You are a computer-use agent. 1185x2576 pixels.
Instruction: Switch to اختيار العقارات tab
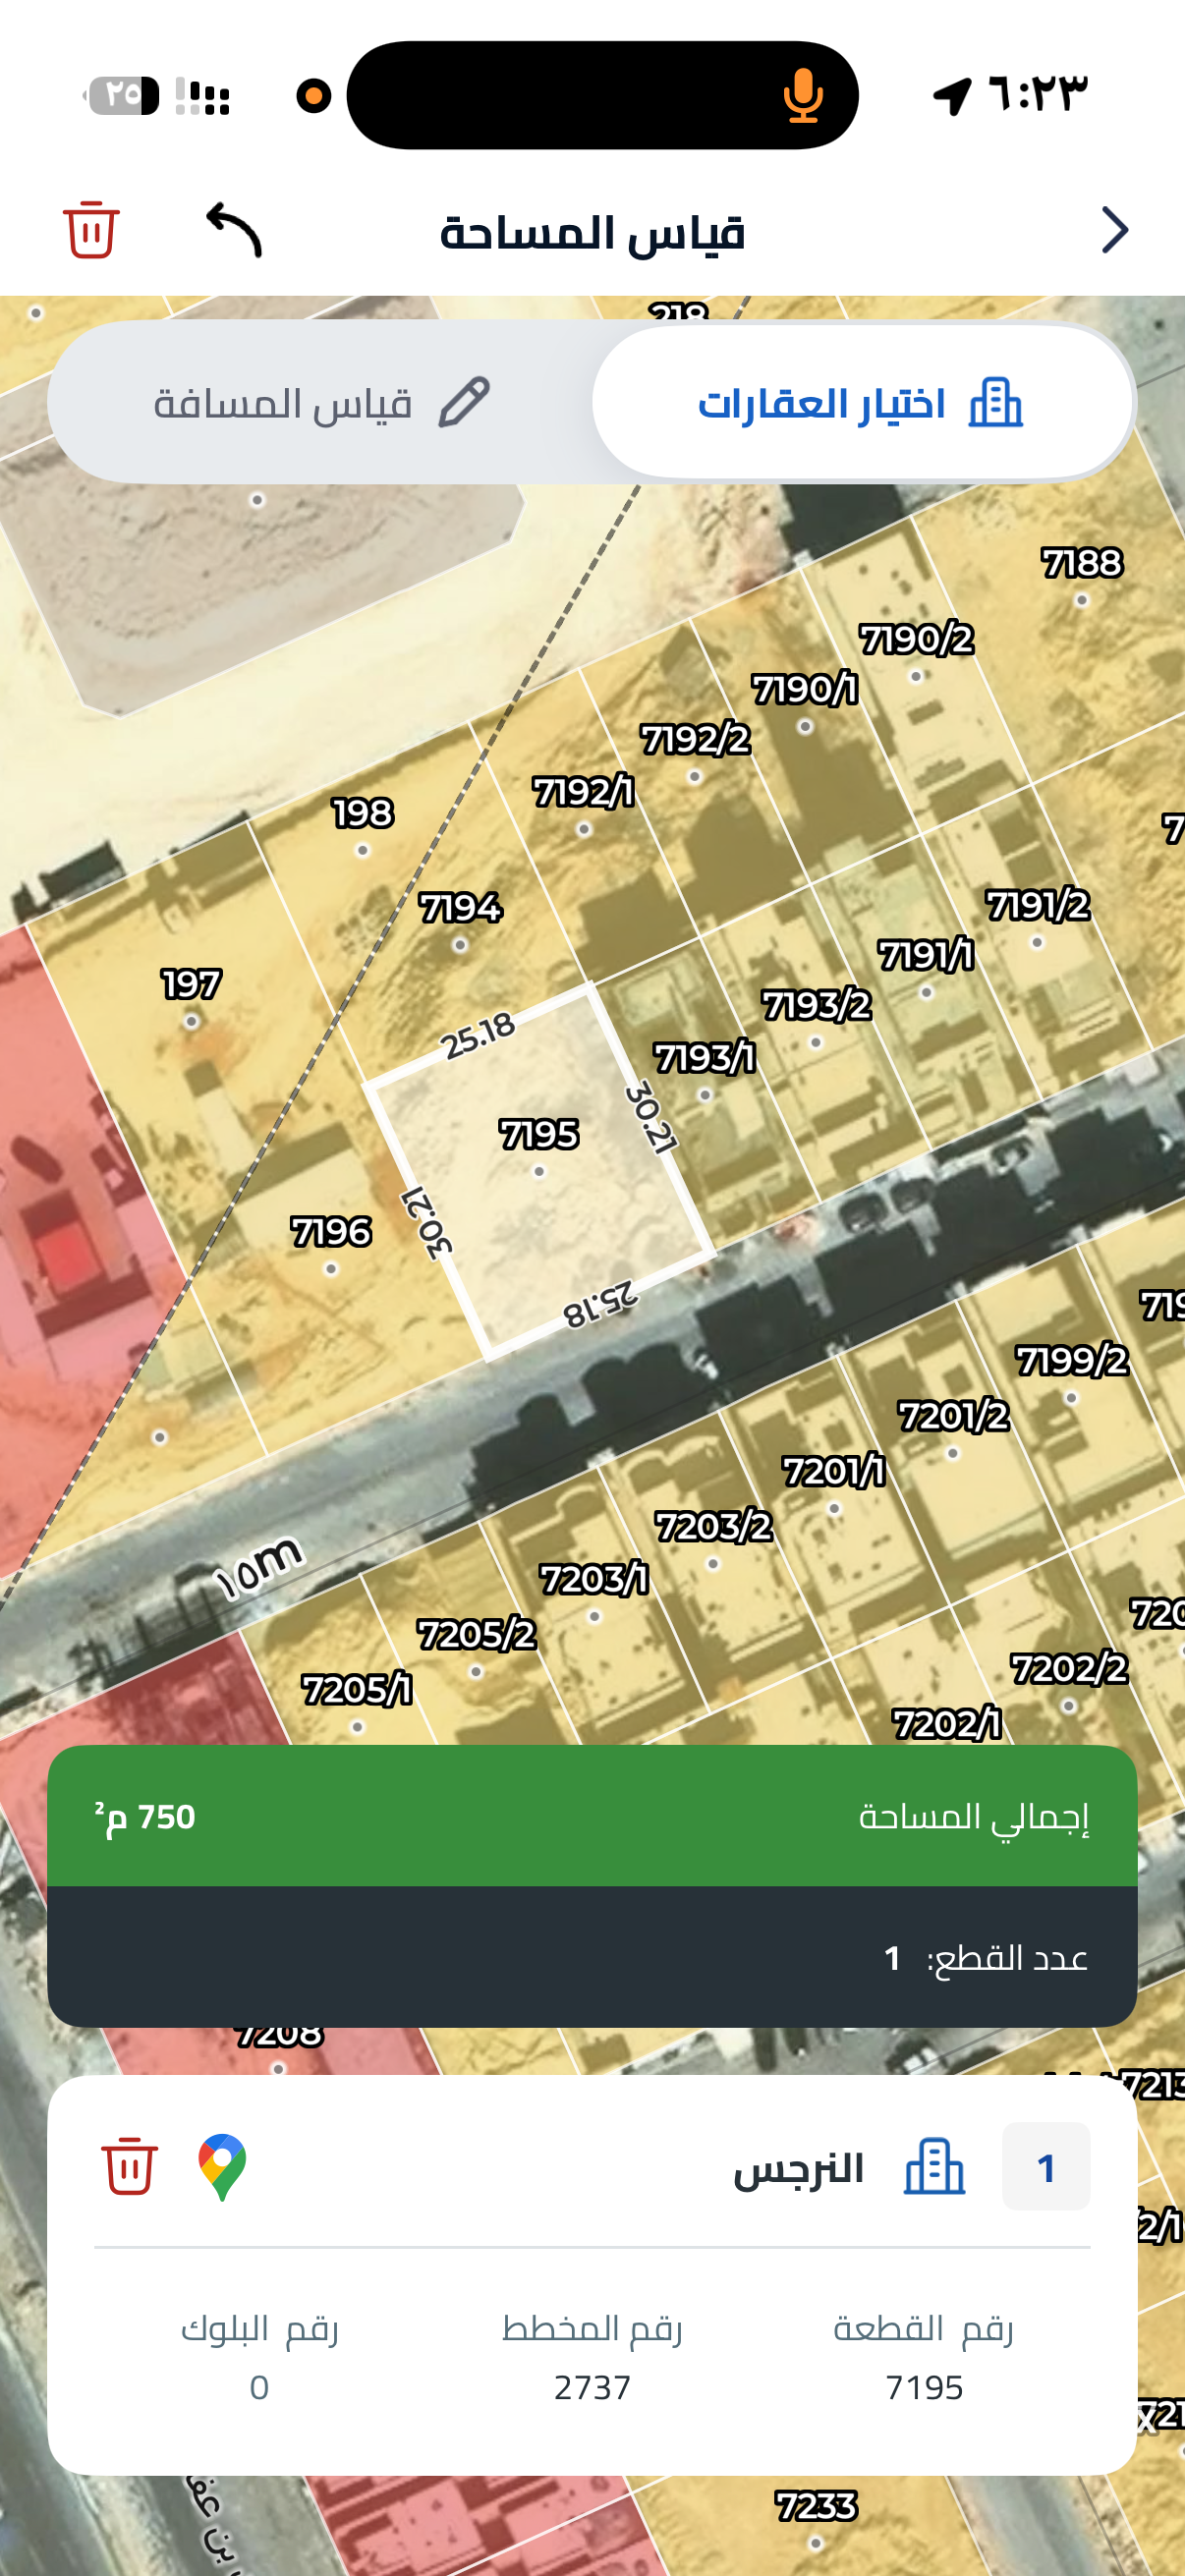pos(862,403)
